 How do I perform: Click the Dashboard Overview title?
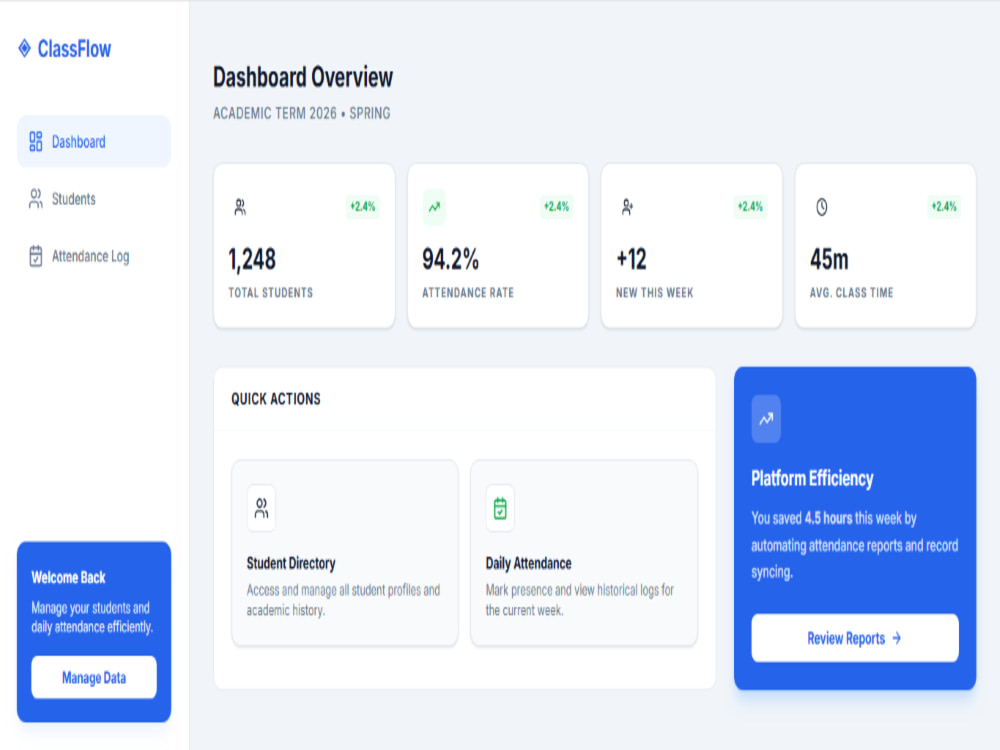[x=303, y=77]
